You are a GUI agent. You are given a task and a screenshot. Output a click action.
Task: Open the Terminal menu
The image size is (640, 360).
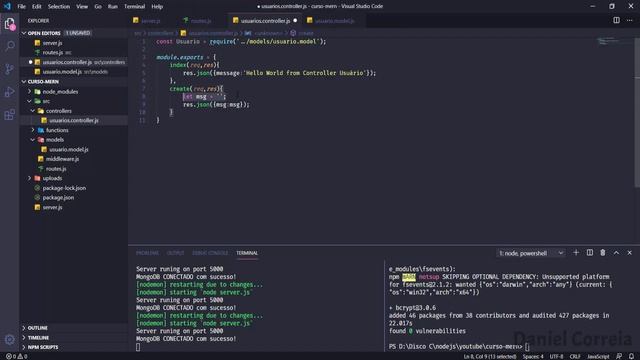135,7
